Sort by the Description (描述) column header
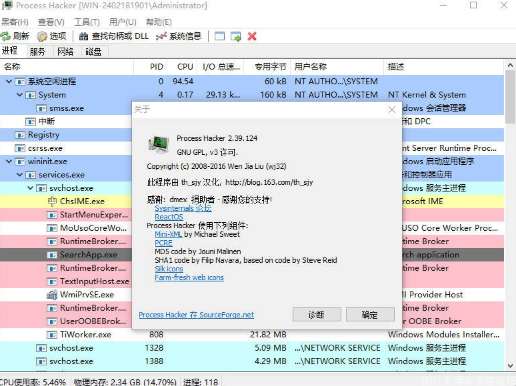516x386 pixels. [x=443, y=67]
